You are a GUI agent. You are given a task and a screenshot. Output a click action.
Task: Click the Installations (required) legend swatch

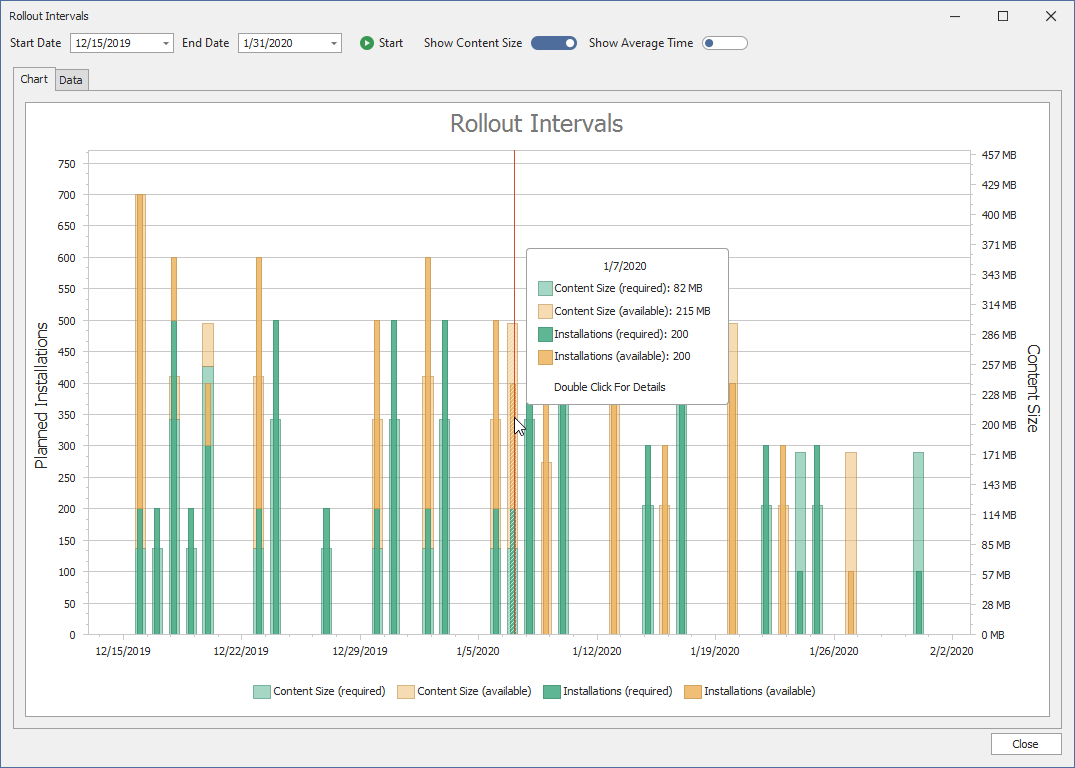[x=552, y=692]
